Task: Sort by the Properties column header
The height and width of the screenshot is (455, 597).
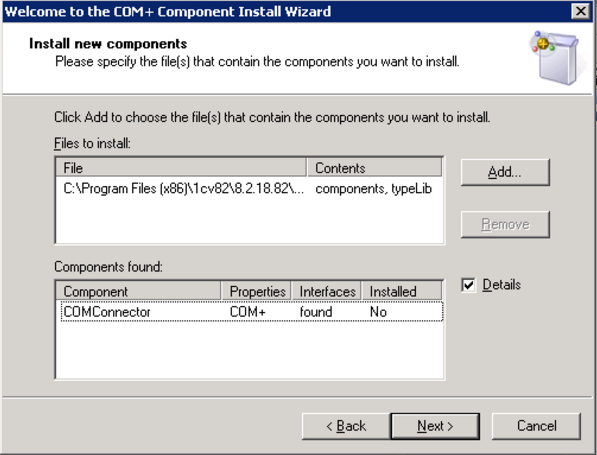Action: (256, 291)
